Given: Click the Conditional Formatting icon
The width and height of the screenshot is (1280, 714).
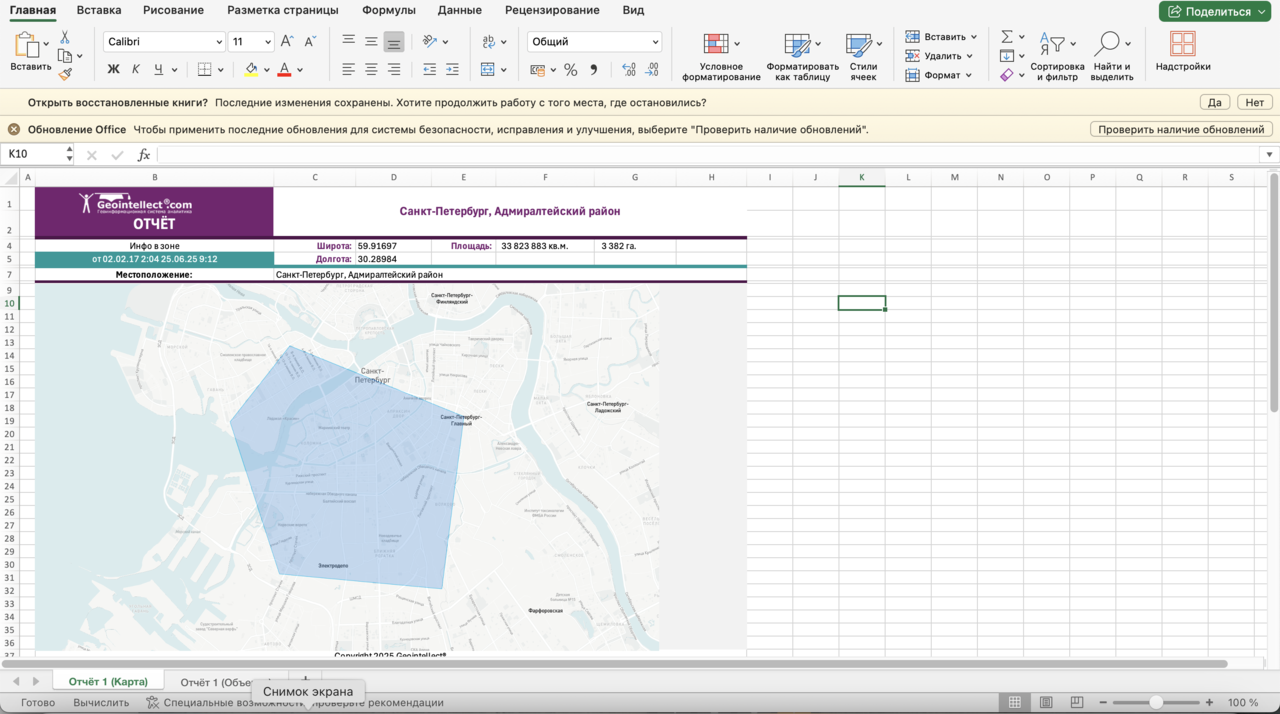Looking at the screenshot, I should (716, 44).
